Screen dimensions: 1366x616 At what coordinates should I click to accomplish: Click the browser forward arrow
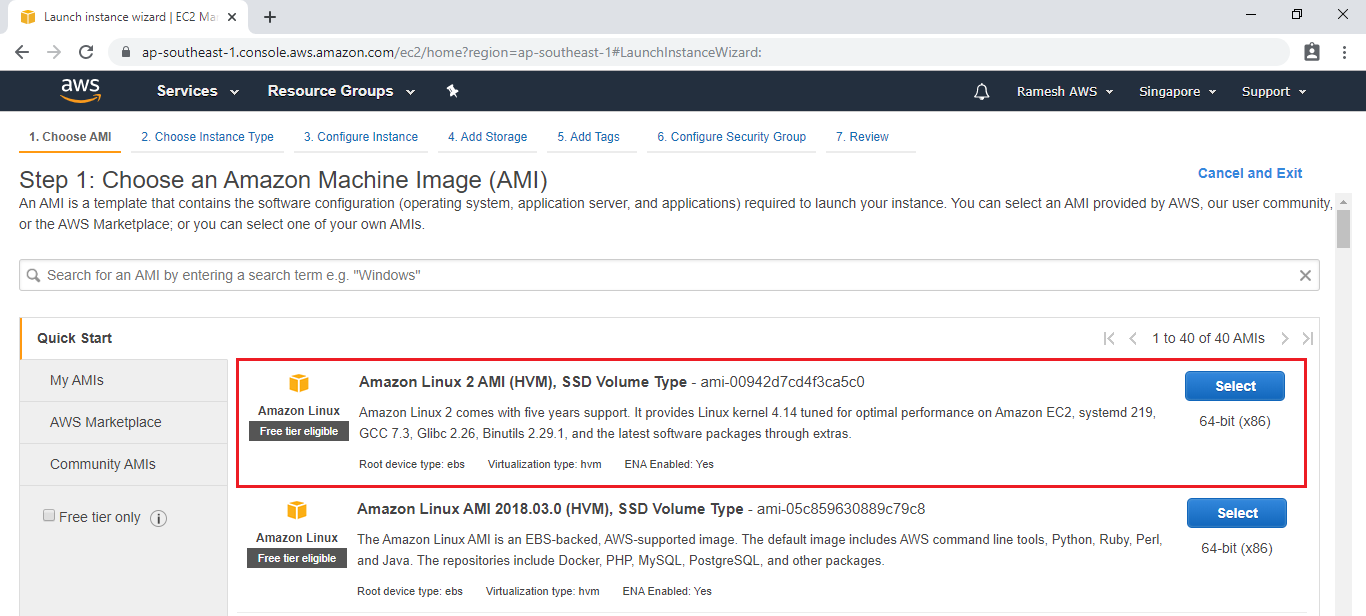54,52
